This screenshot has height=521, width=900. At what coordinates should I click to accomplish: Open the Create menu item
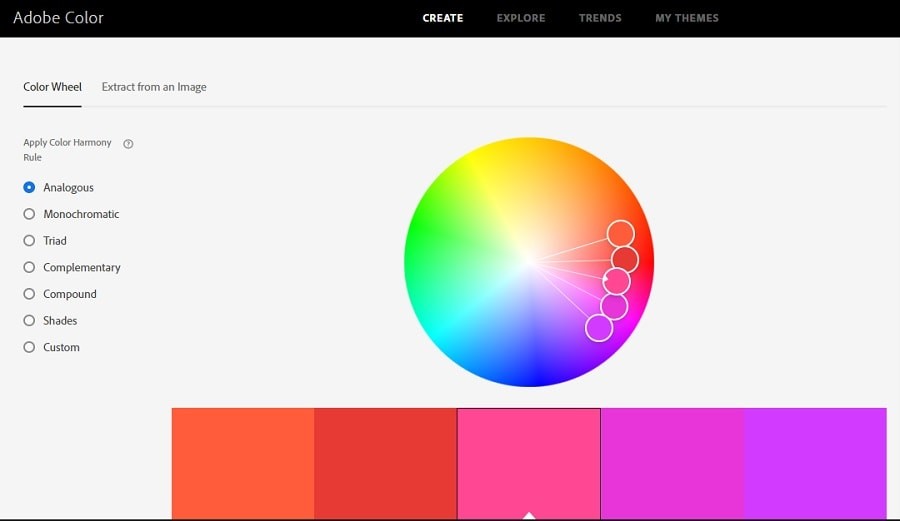click(x=443, y=18)
